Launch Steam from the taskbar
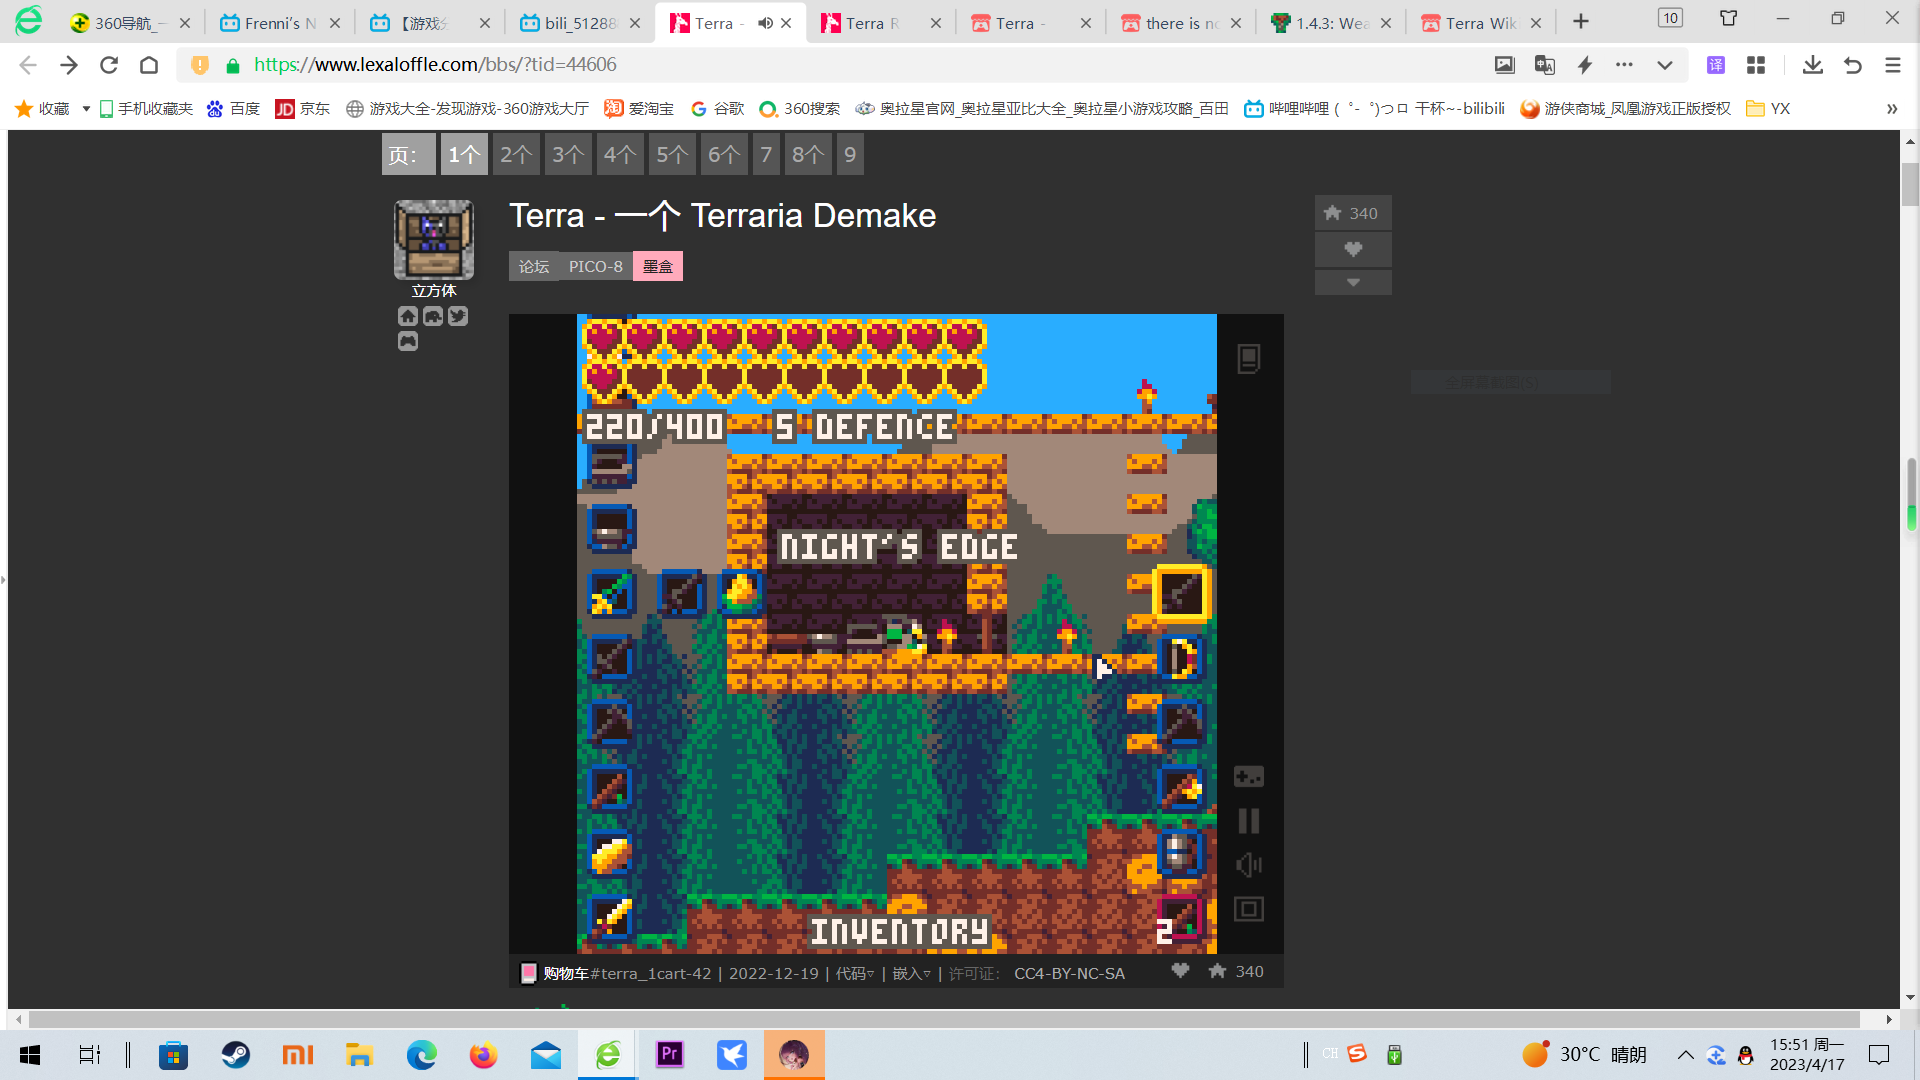 (236, 1055)
